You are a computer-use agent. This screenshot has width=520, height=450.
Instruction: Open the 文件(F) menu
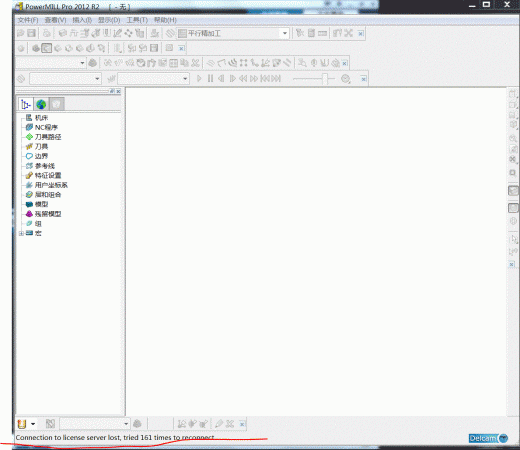click(x=28, y=20)
